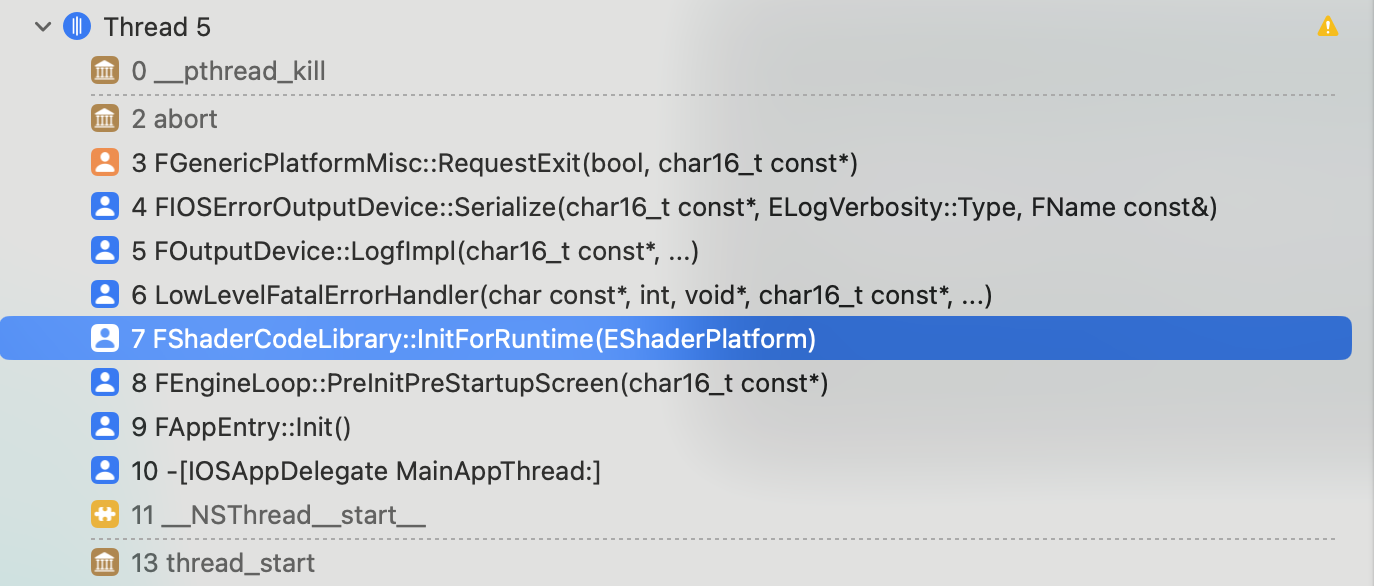Click the icon beside the selected InitForRuntime frame
Image resolution: width=1387 pixels, height=586 pixels.
pos(105,339)
